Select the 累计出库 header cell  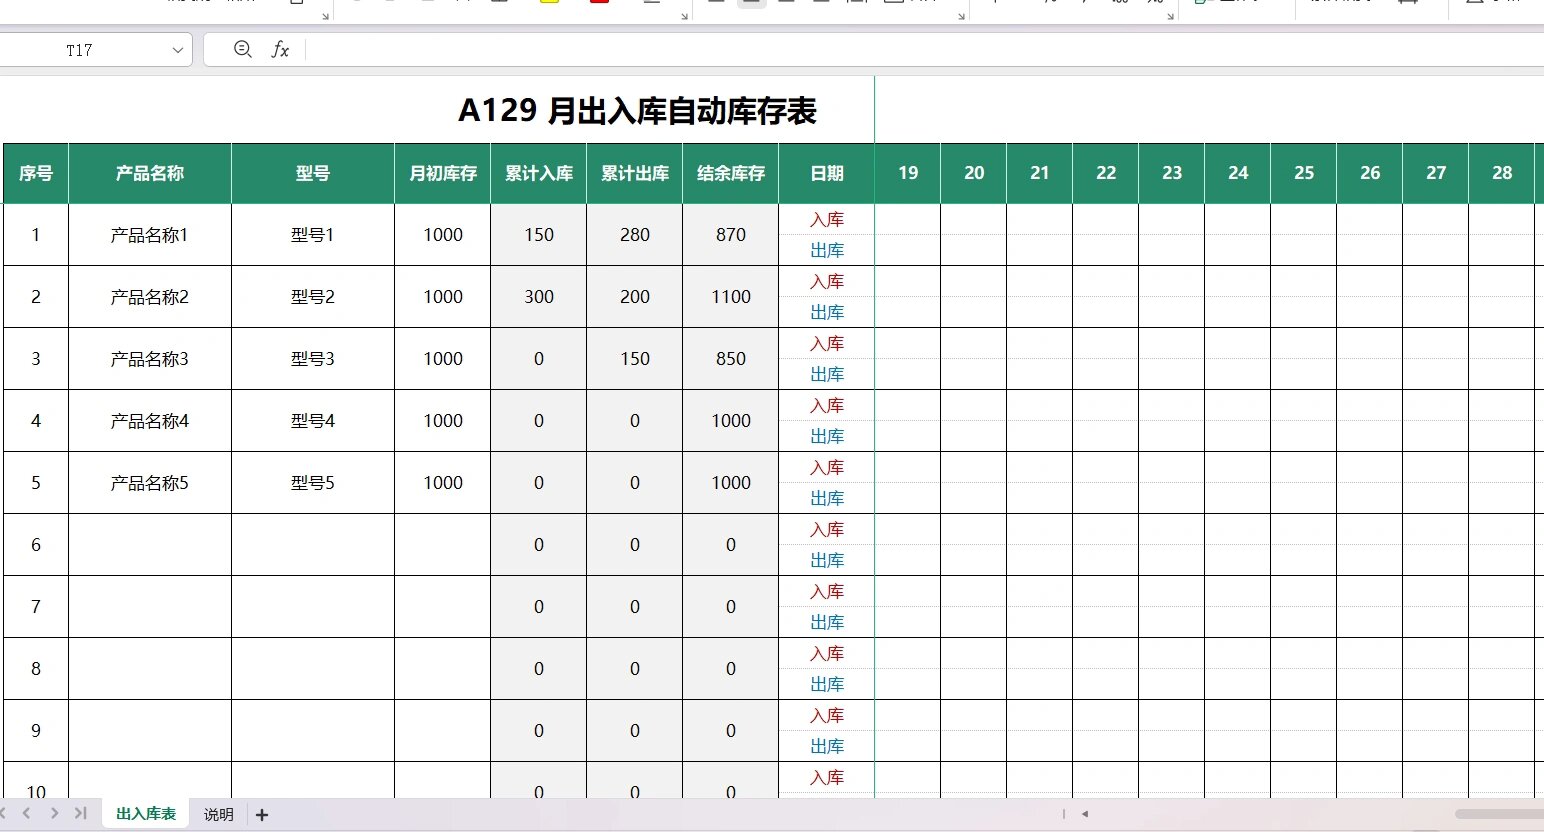click(635, 173)
